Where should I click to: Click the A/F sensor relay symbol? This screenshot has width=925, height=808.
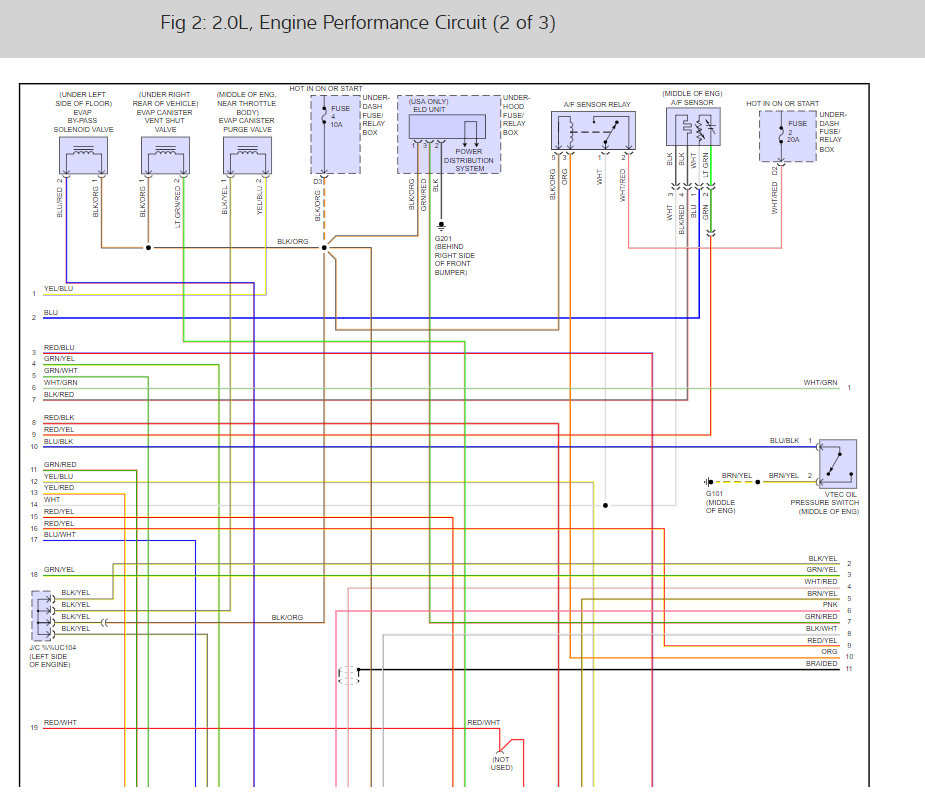pyautogui.click(x=593, y=130)
